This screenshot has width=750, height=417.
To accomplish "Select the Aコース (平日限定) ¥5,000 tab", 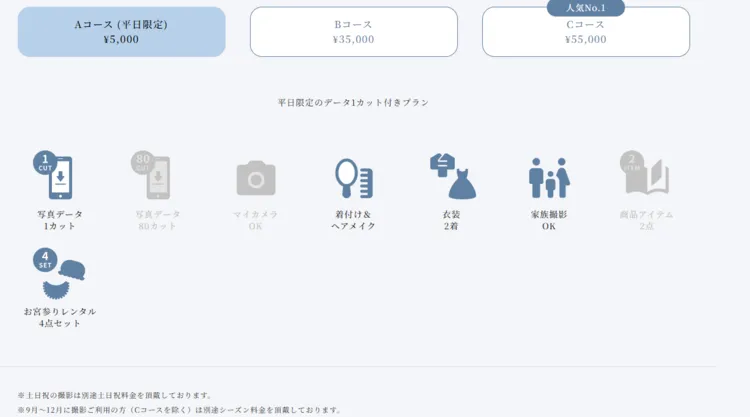I will (x=121, y=32).
